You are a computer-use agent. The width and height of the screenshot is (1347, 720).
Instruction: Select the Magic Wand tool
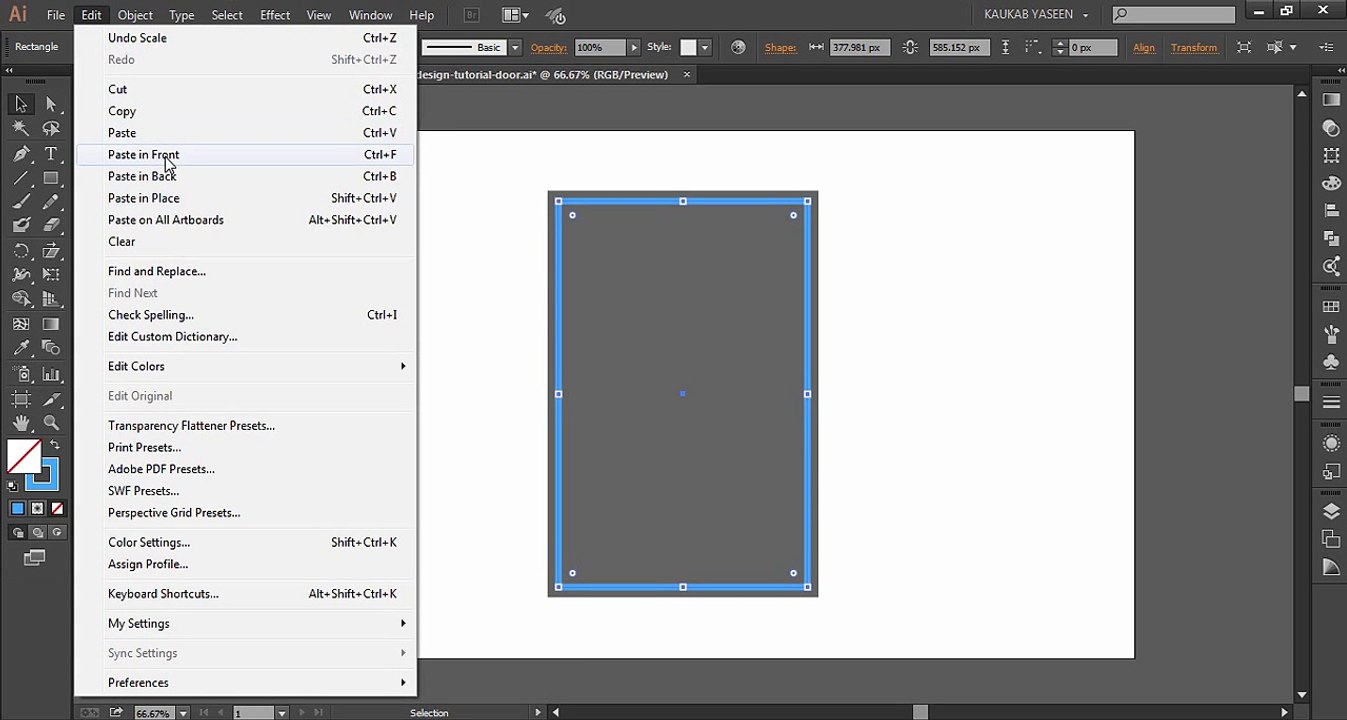[21, 129]
